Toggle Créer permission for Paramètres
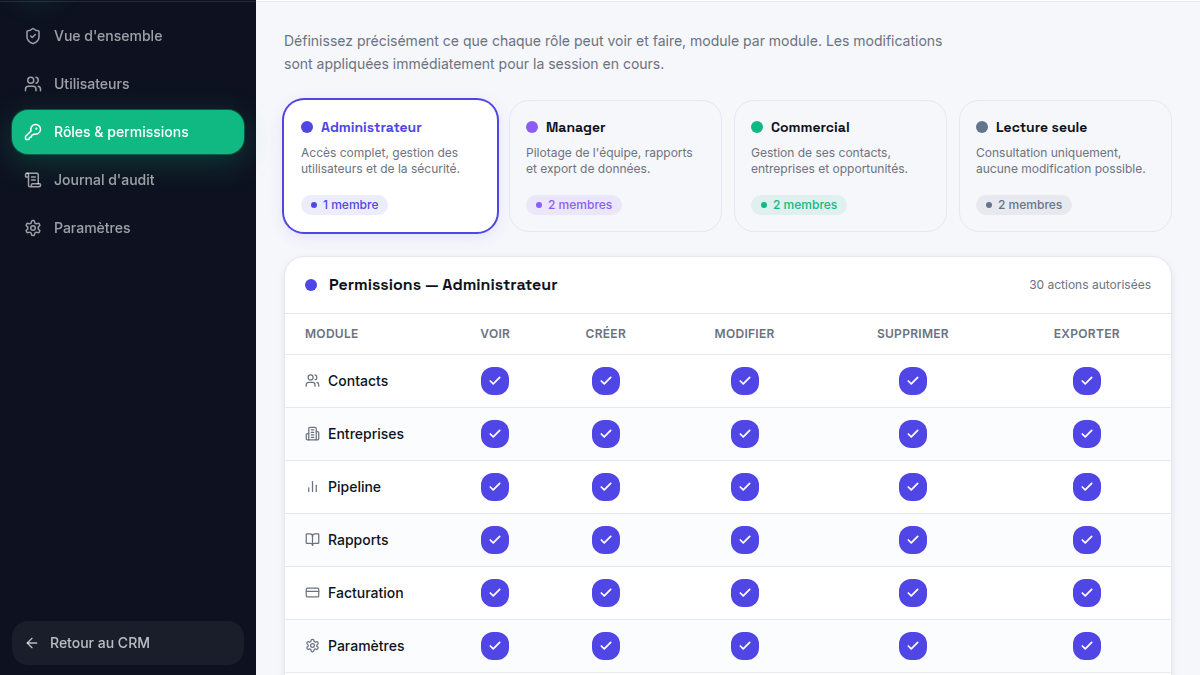The width and height of the screenshot is (1200, 675). point(606,646)
